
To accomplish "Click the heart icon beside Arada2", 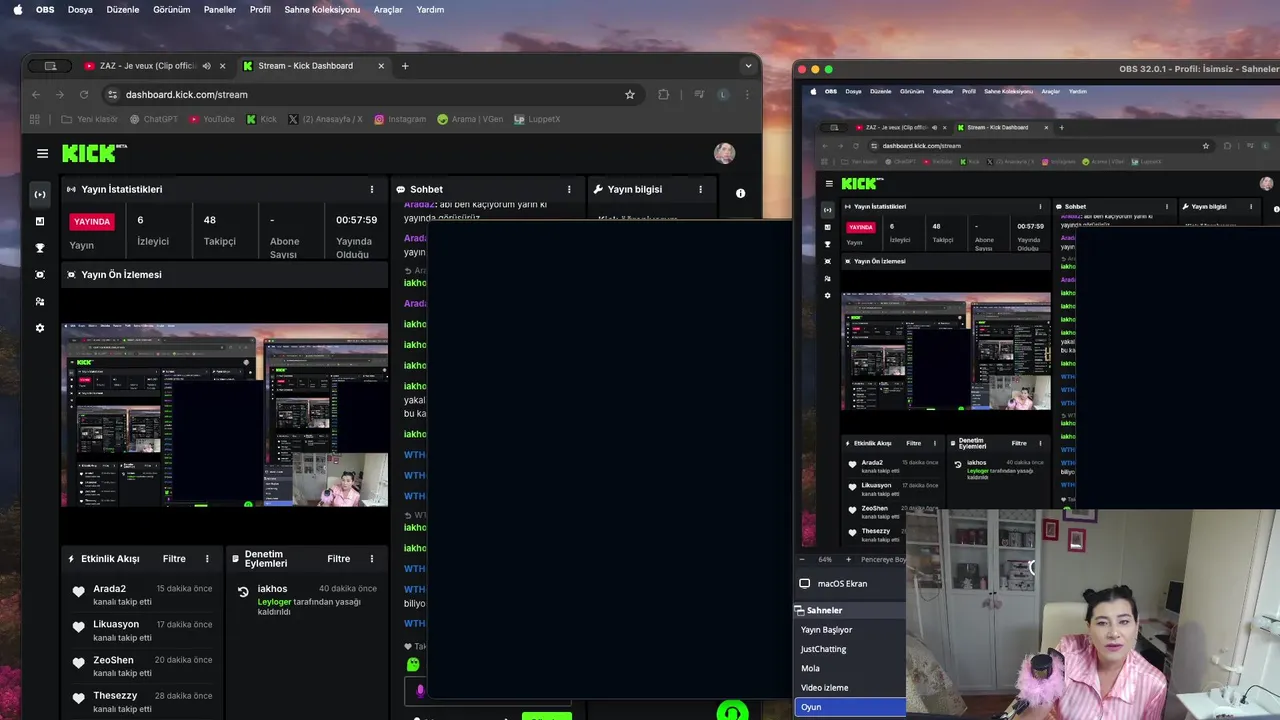I will click(79, 592).
